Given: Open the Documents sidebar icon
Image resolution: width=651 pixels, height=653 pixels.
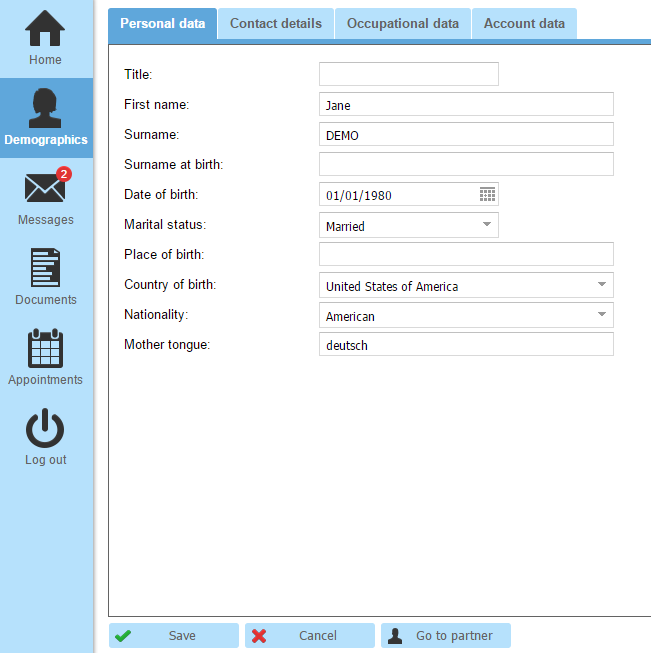Looking at the screenshot, I should [45, 267].
